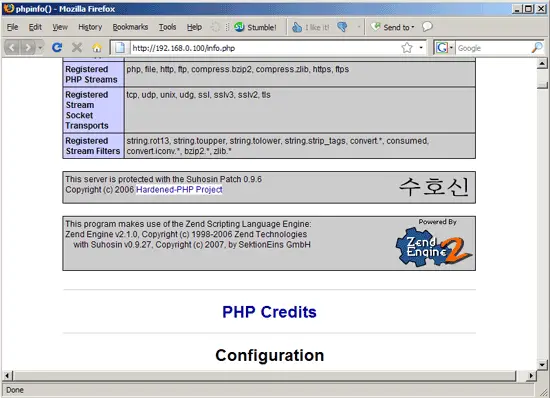
Task: Click the Firefox icon in title bar
Action: [x=8, y=8]
